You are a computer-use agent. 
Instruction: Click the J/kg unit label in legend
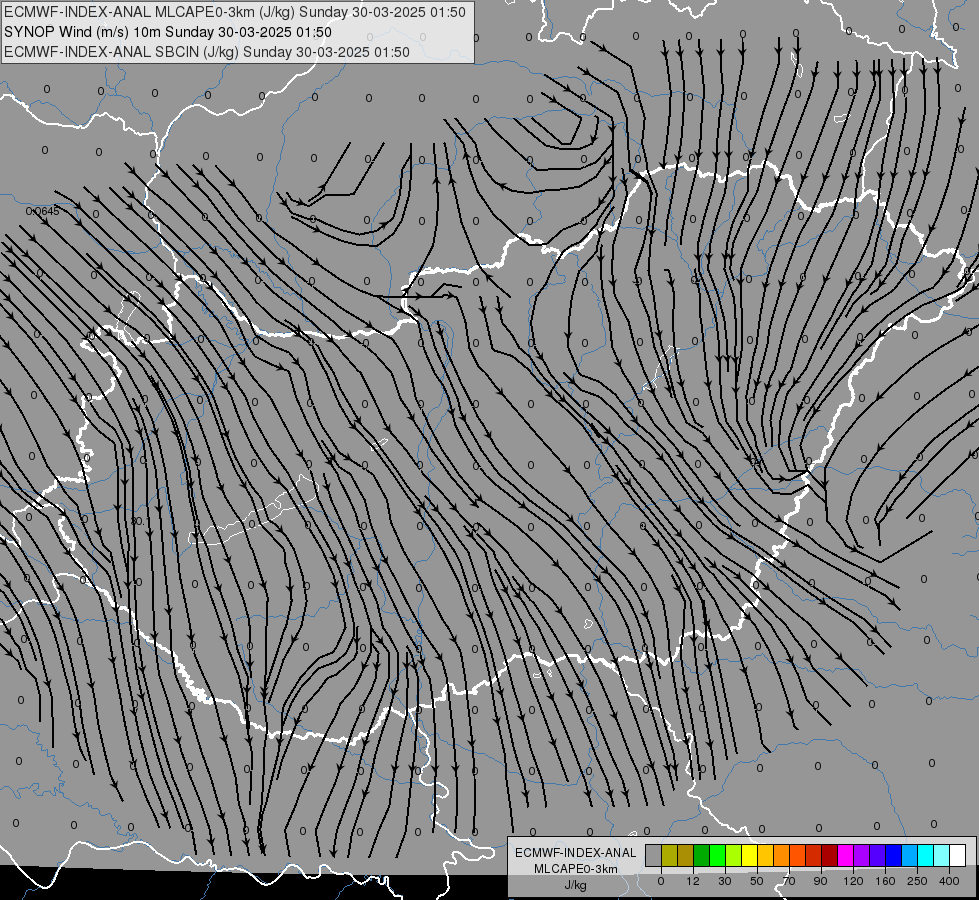576,885
